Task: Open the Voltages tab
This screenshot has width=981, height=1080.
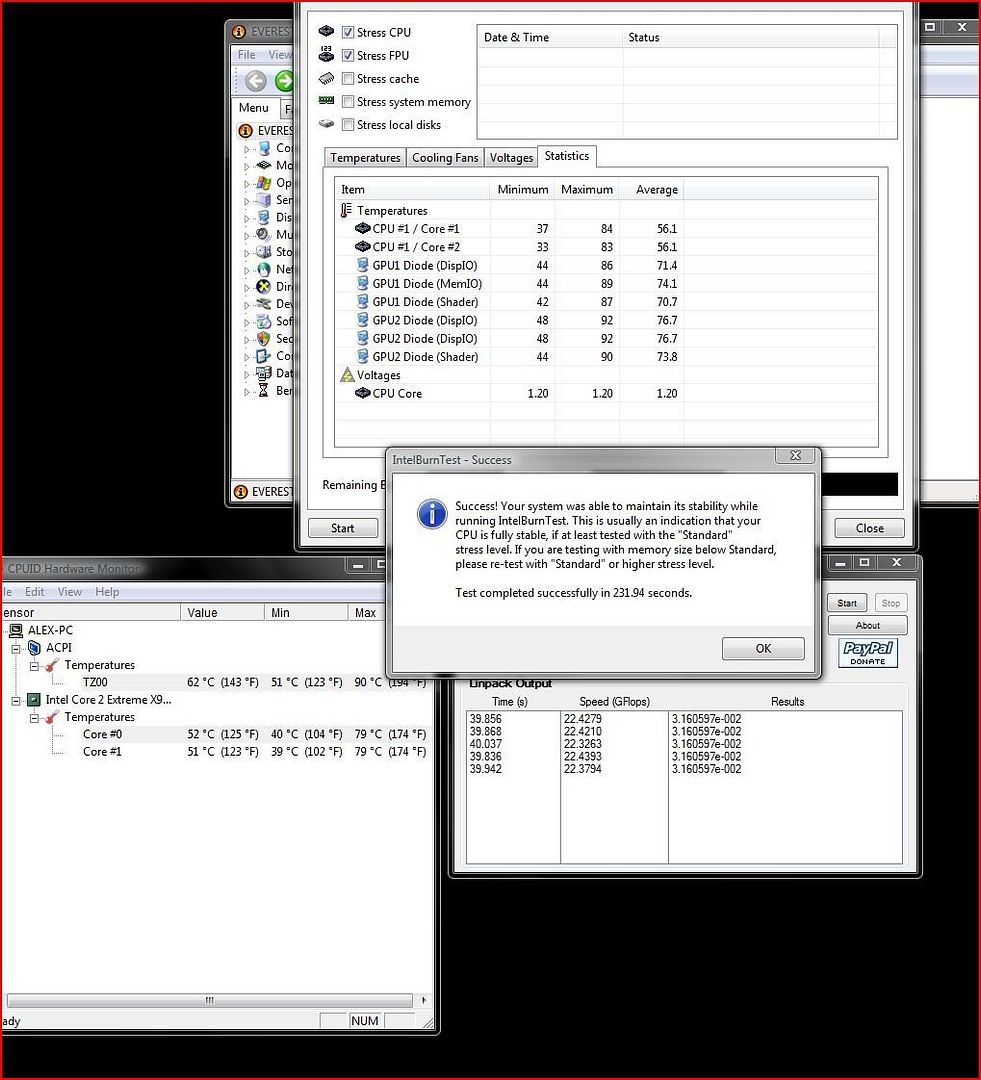Action: coord(511,158)
